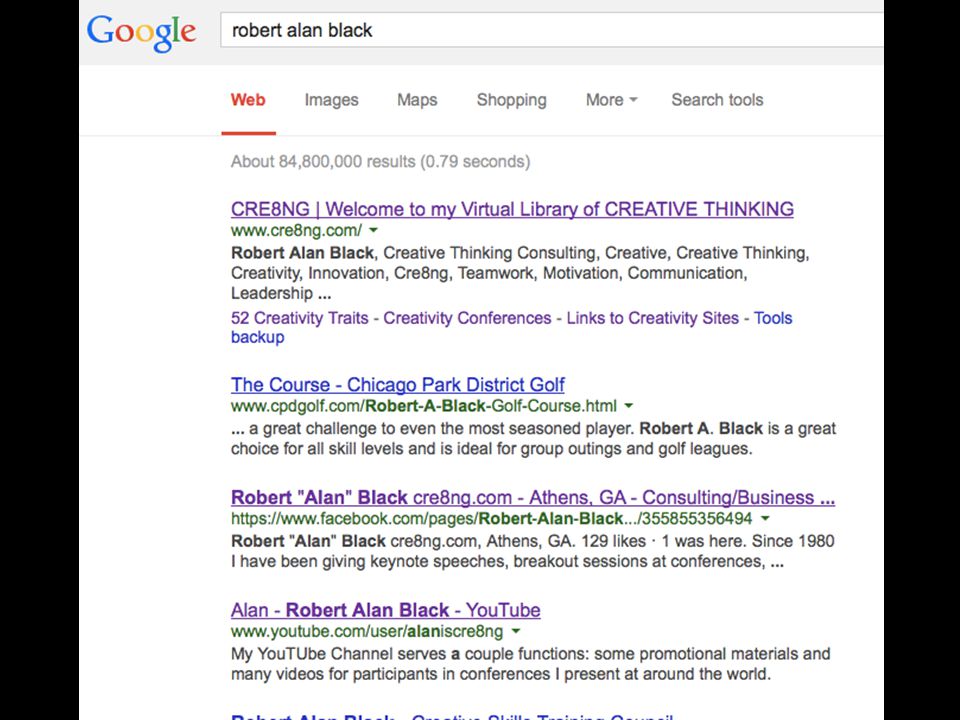Expand dropdown arrow beside facebook.com URL
The image size is (960, 720).
point(765,519)
